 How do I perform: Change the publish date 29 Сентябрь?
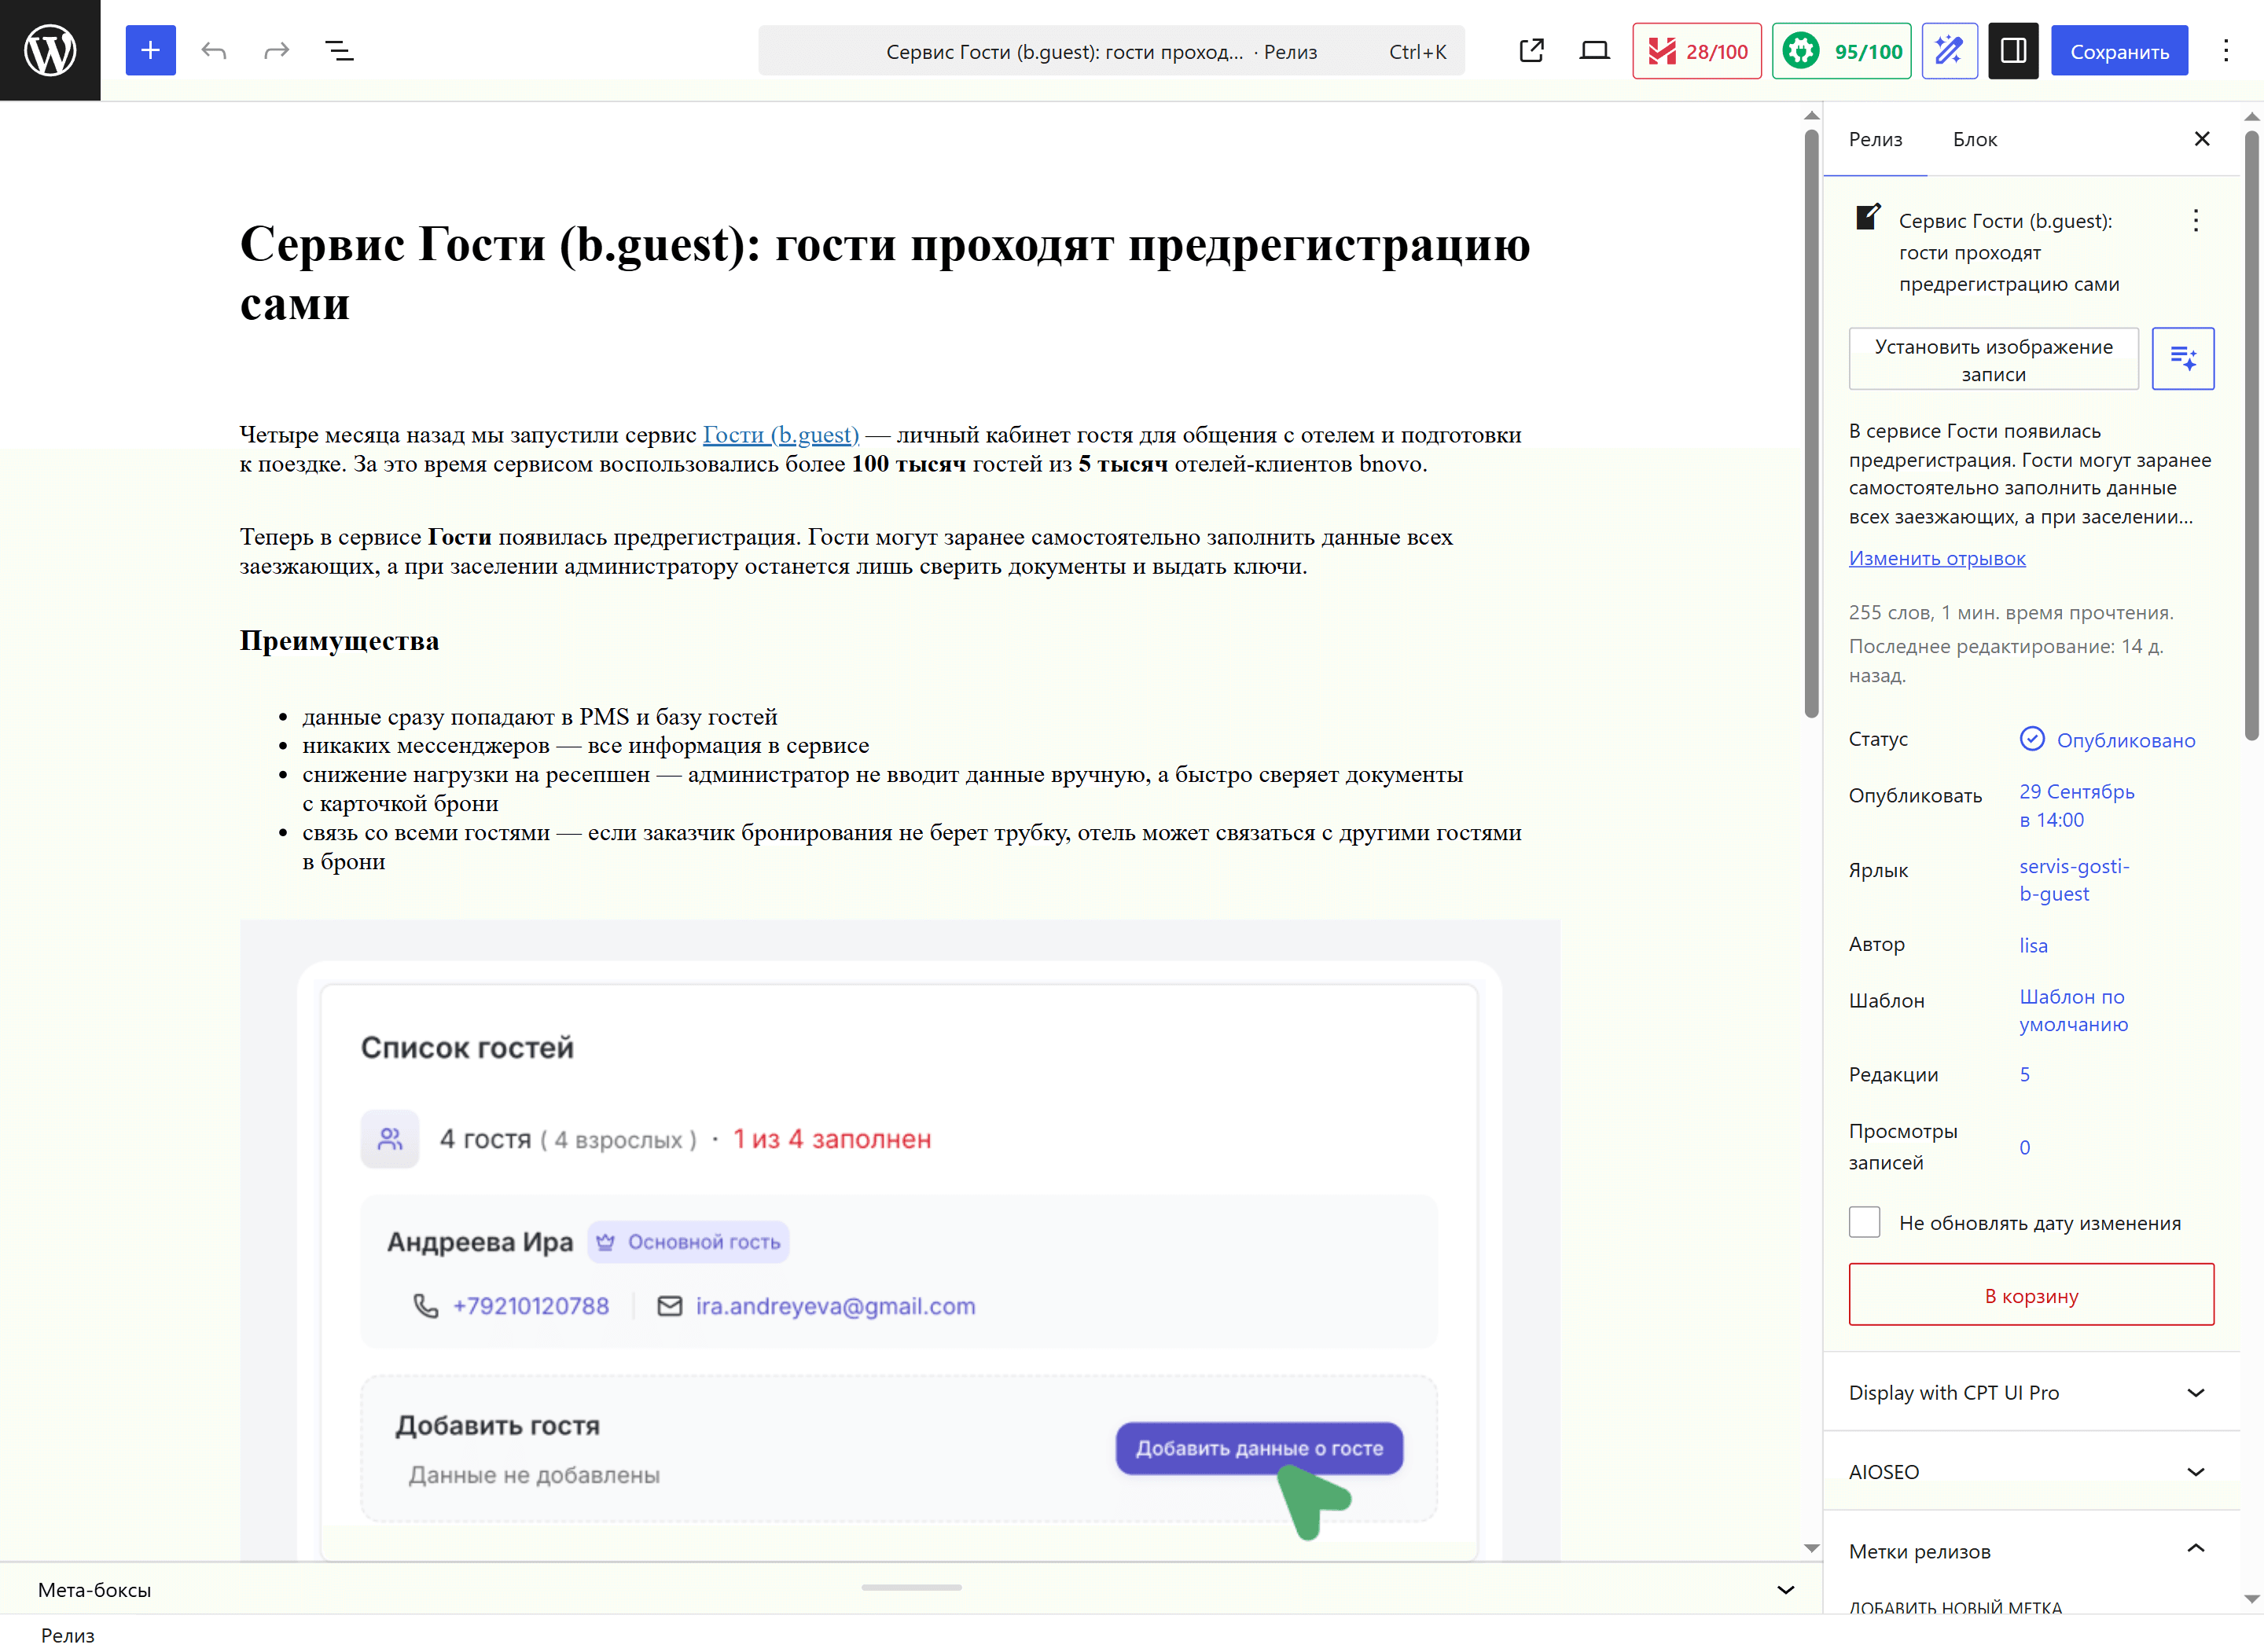(x=2076, y=805)
